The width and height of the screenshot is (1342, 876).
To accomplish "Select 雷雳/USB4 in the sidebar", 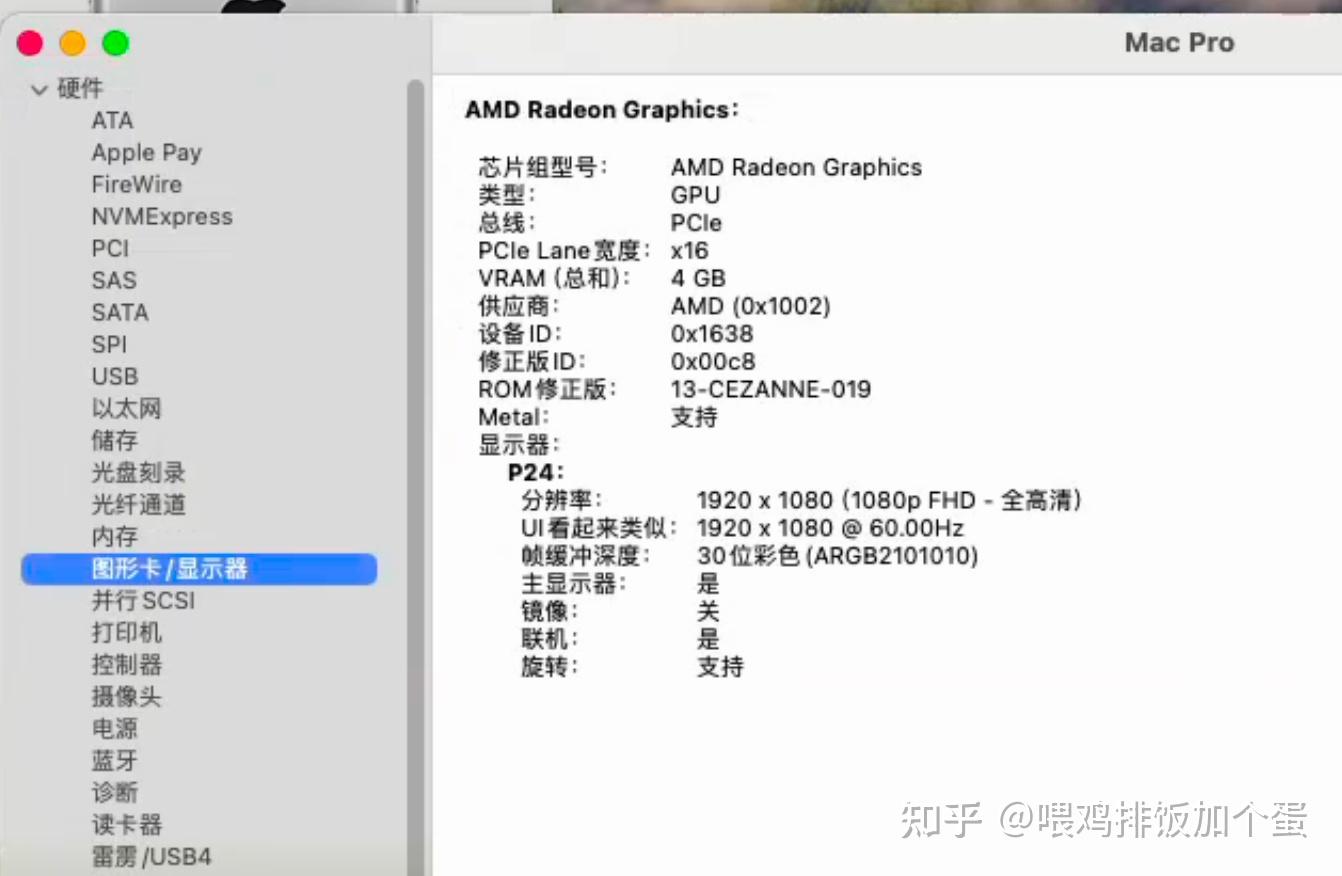I will [151, 857].
